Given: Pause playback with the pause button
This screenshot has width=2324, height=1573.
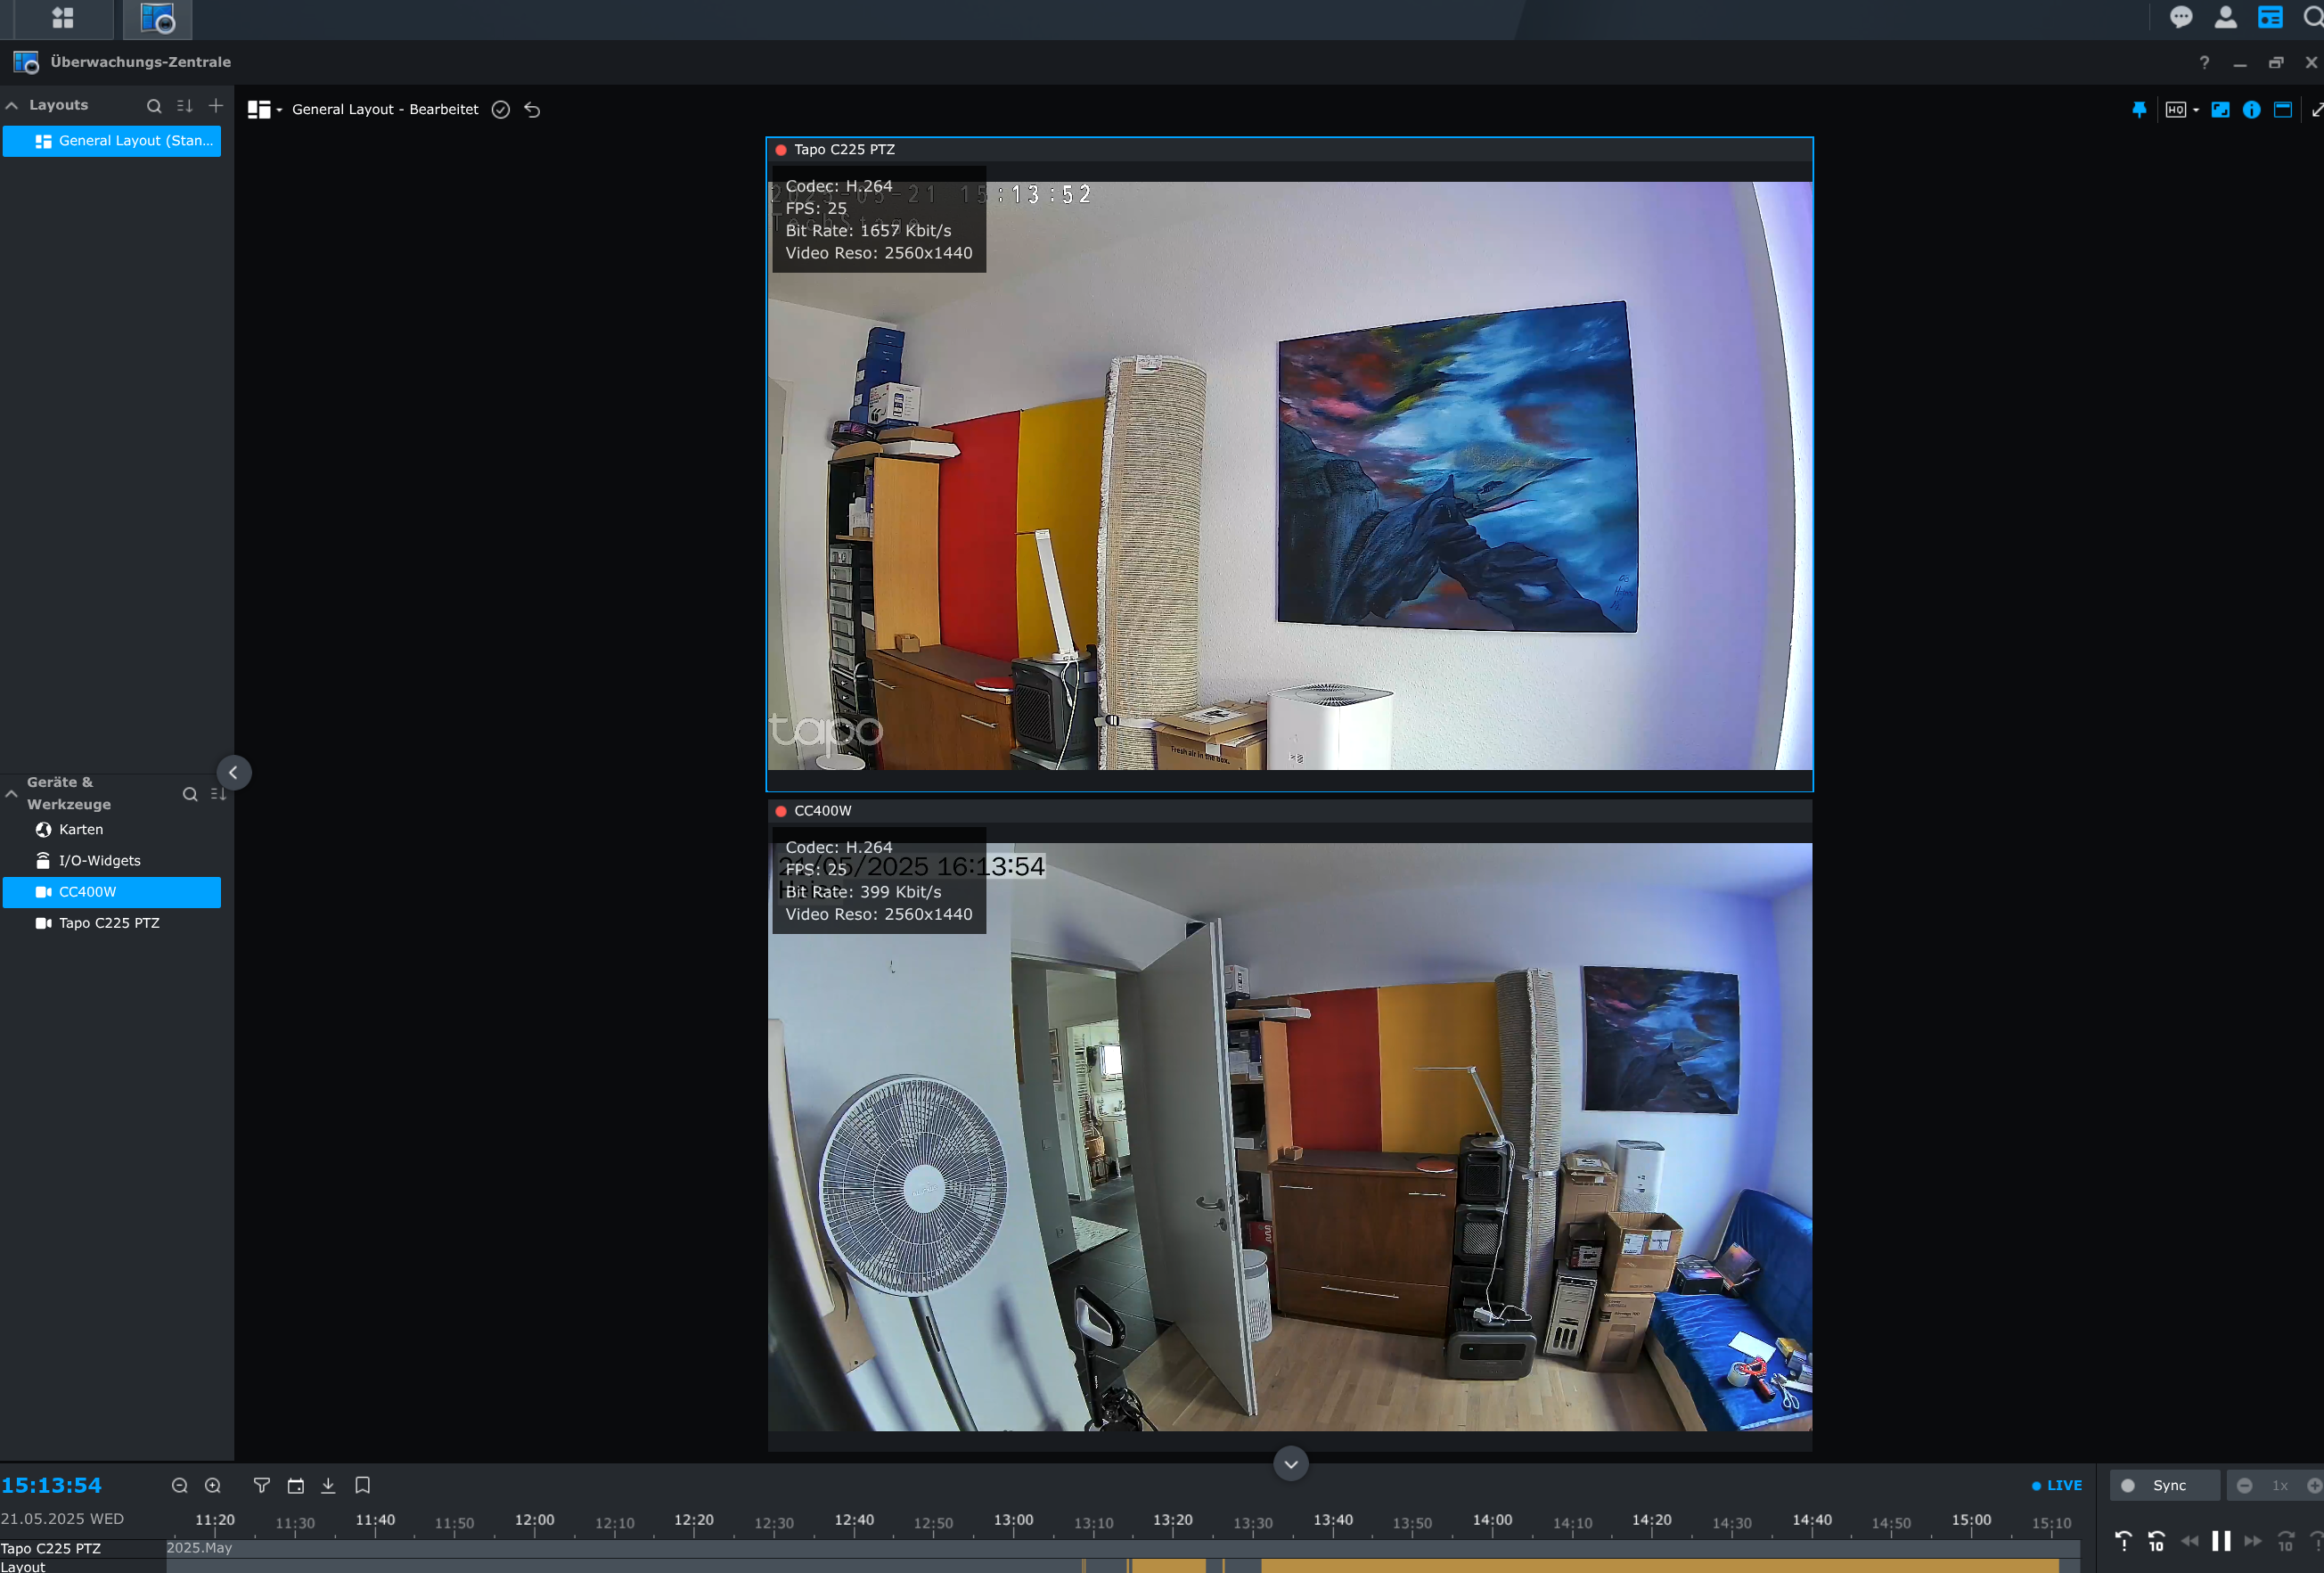Looking at the screenshot, I should tap(2220, 1541).
